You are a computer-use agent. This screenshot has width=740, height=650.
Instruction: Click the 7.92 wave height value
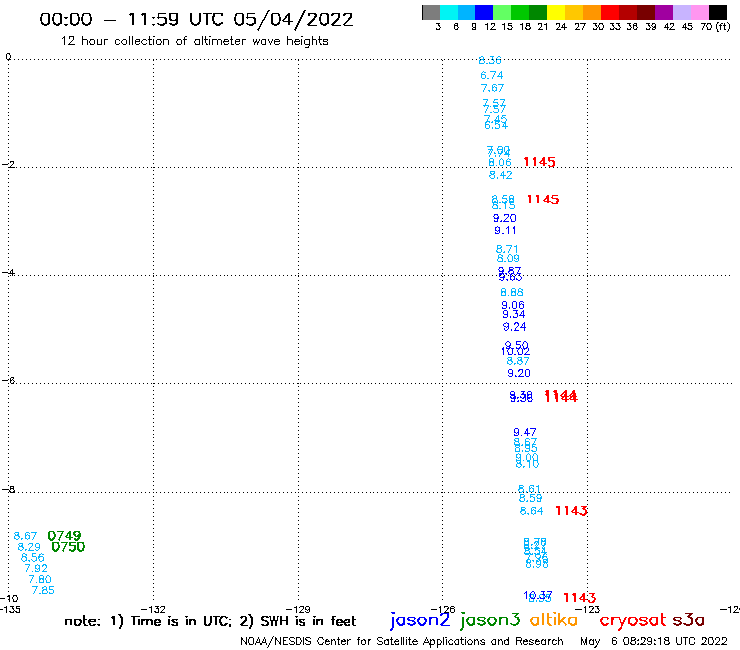coord(36,568)
